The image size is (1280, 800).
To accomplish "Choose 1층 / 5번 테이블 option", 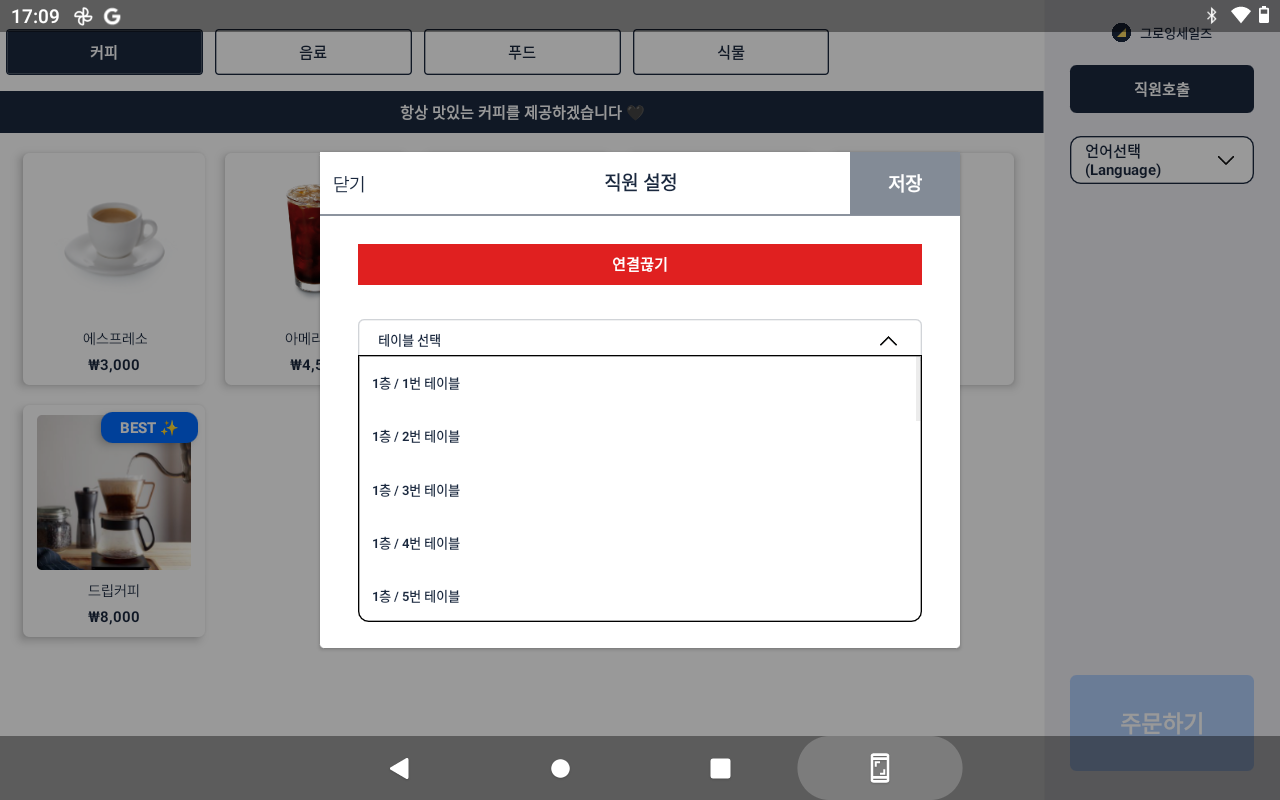I will click(416, 597).
